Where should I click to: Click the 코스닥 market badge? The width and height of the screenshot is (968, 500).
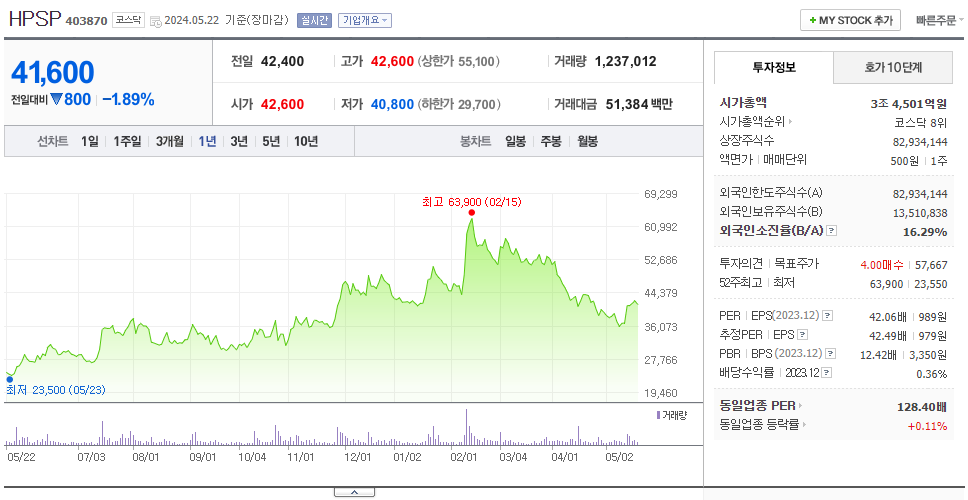(128, 20)
